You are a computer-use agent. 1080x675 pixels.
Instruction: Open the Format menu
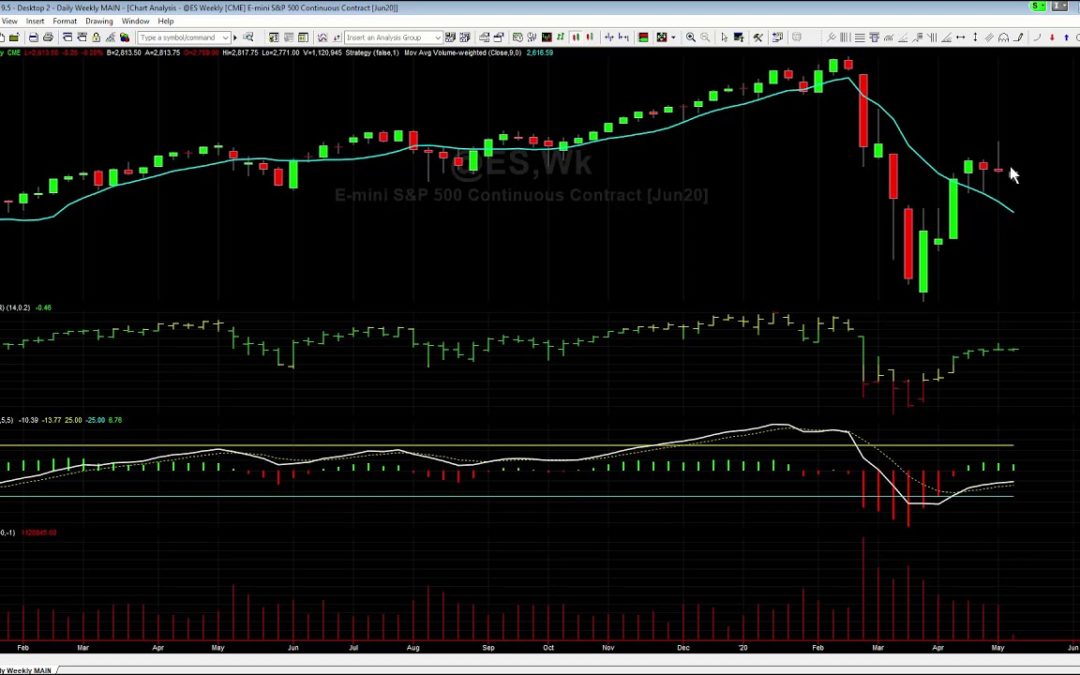(65, 20)
